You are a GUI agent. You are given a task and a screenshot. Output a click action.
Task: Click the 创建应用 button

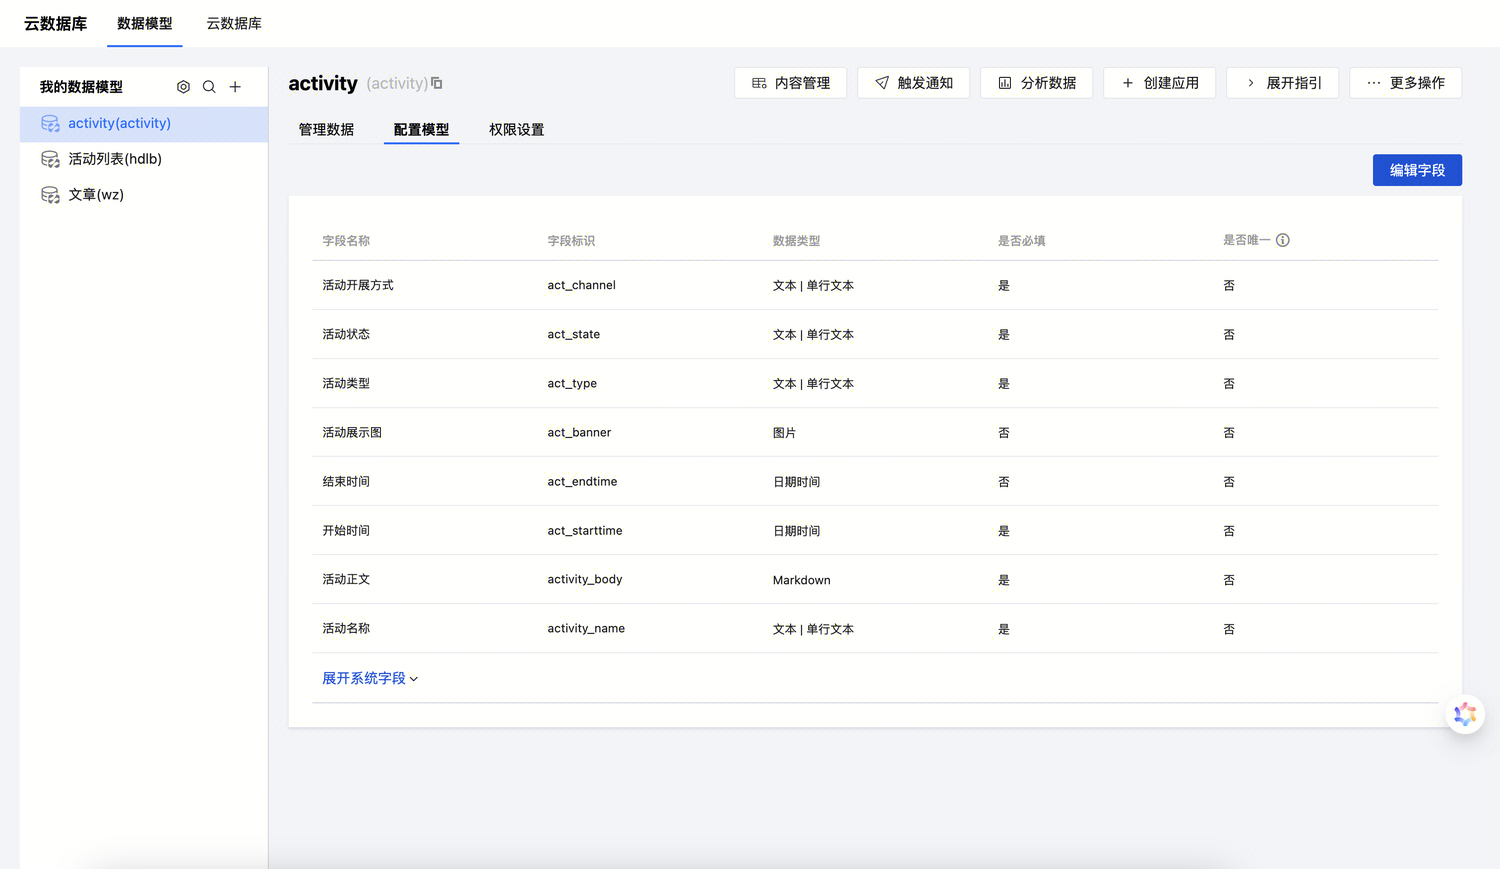click(x=1160, y=83)
